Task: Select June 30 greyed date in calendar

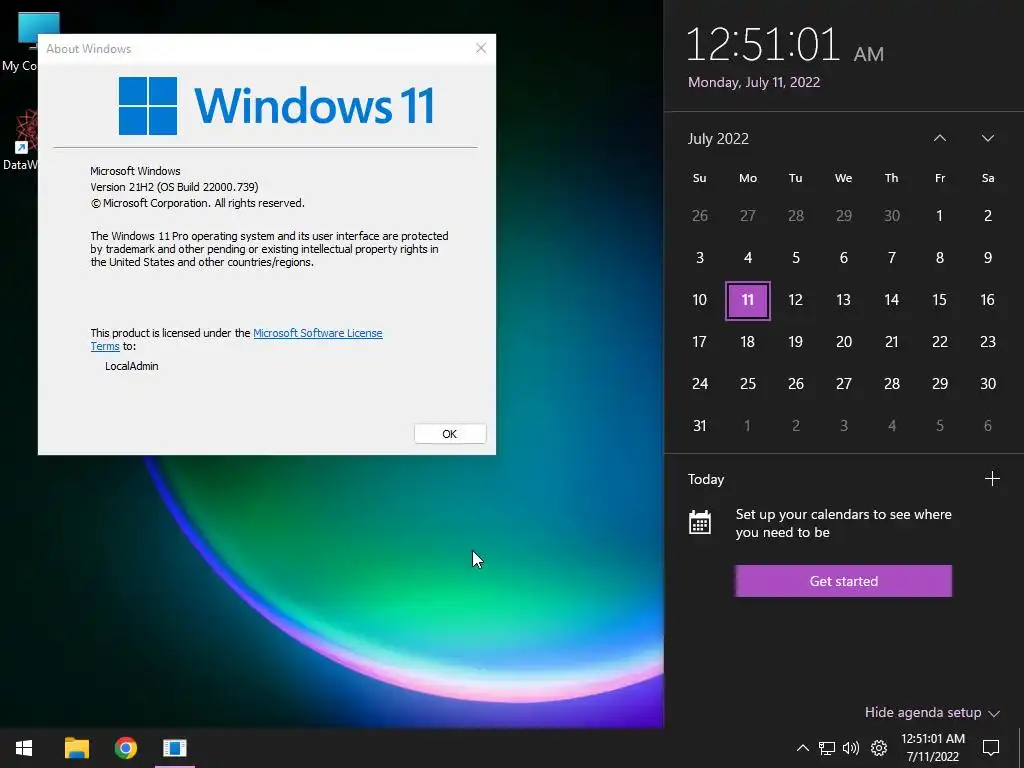Action: pyautogui.click(x=891, y=216)
